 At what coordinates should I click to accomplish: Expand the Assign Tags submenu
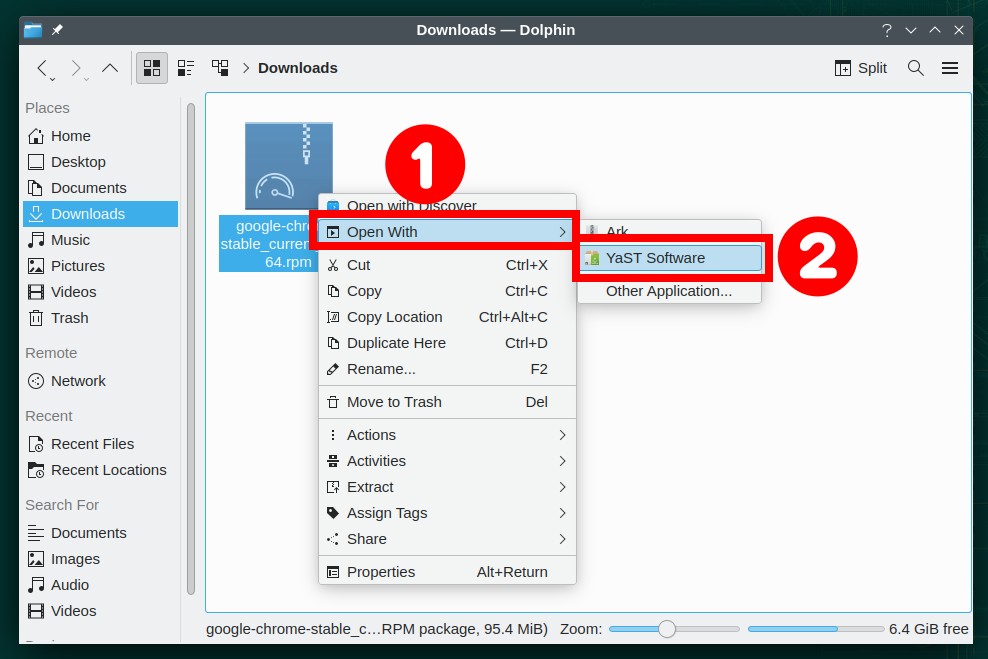point(447,513)
